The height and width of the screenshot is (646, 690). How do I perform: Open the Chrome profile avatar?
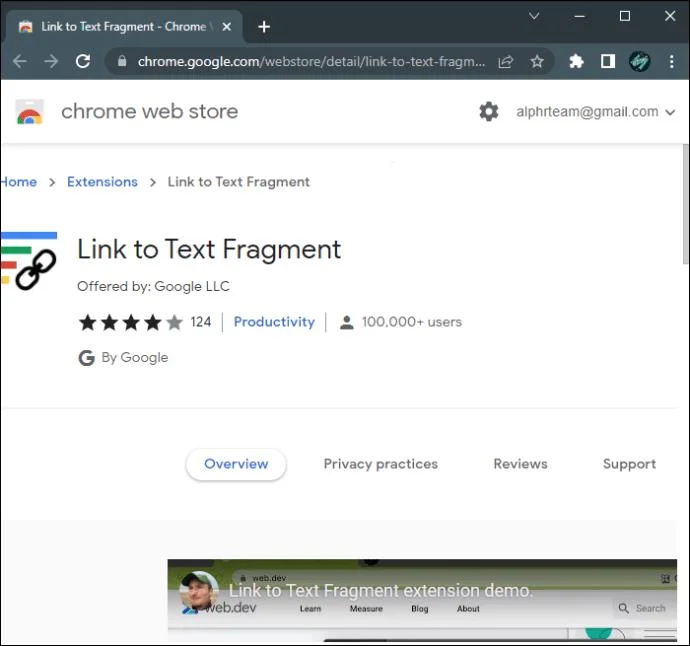639,61
